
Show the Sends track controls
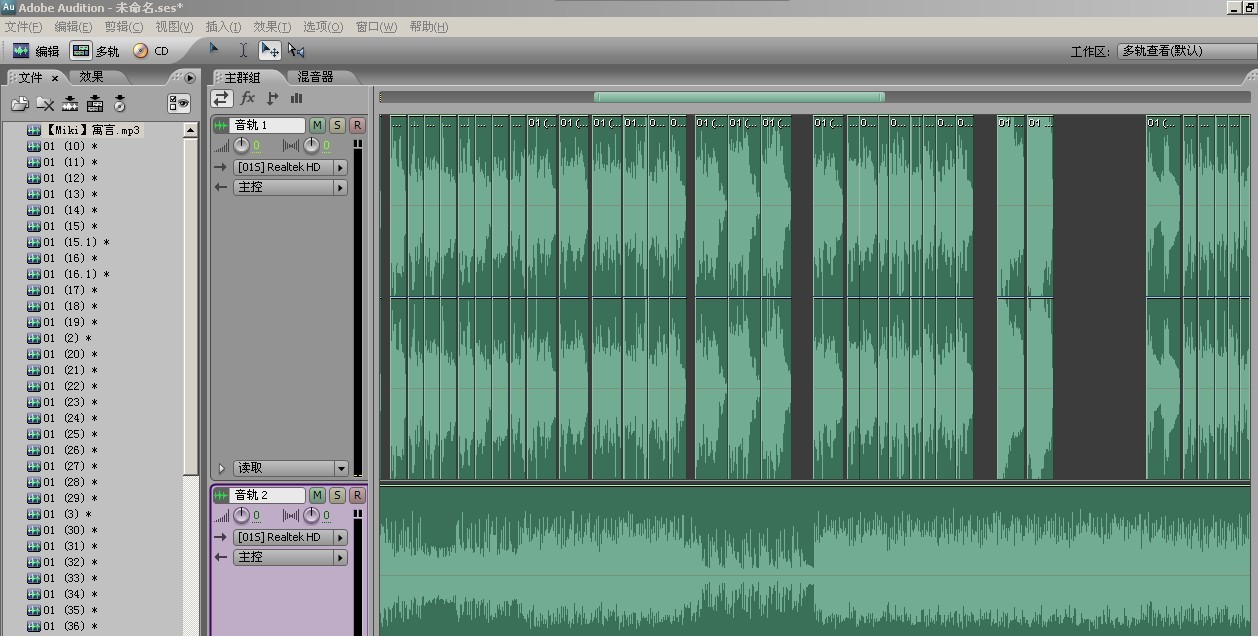tap(272, 98)
